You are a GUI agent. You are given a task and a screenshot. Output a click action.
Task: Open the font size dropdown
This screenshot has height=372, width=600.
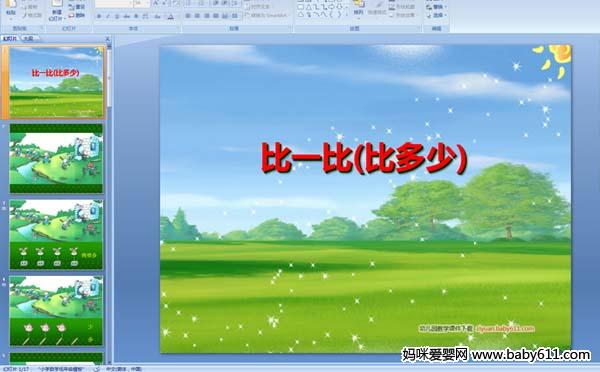(x=148, y=4)
